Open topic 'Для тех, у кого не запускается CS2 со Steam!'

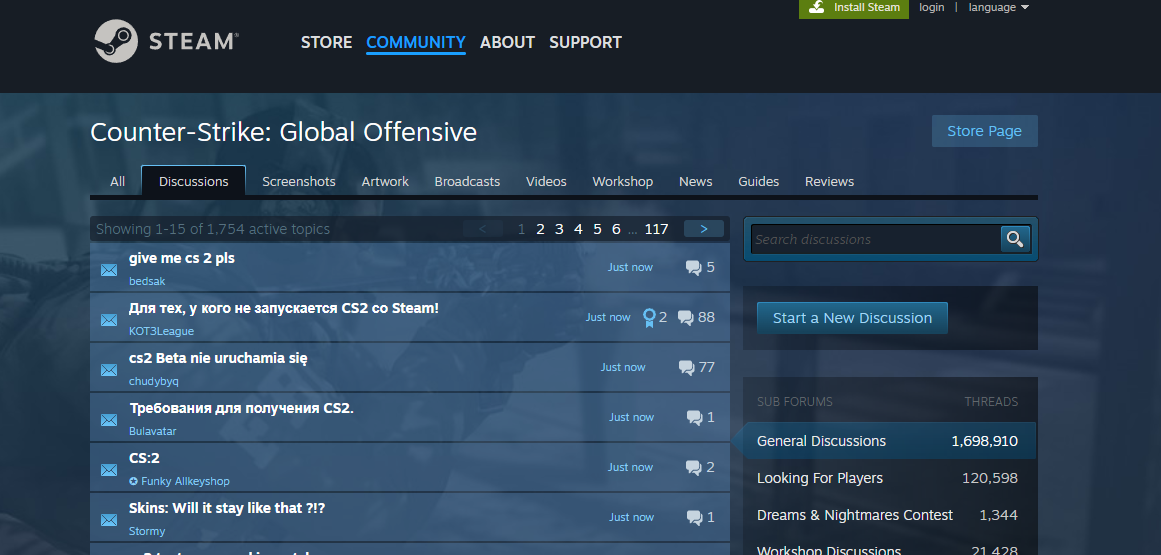click(x=284, y=308)
